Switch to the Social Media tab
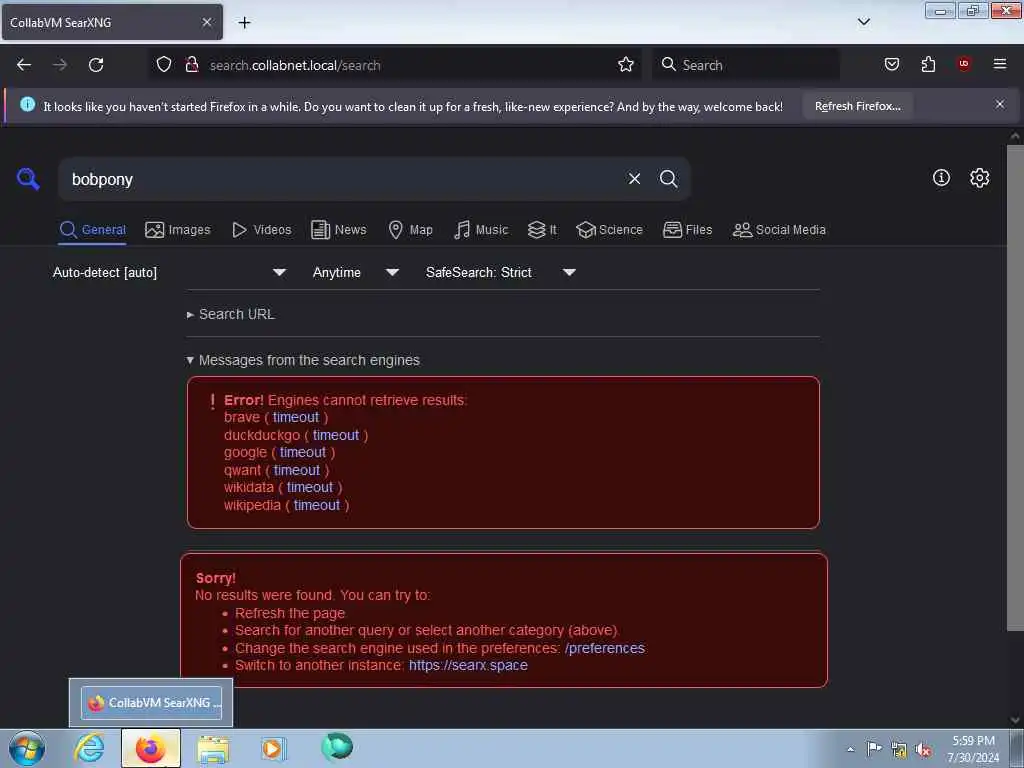This screenshot has height=768, width=1024. click(x=779, y=230)
